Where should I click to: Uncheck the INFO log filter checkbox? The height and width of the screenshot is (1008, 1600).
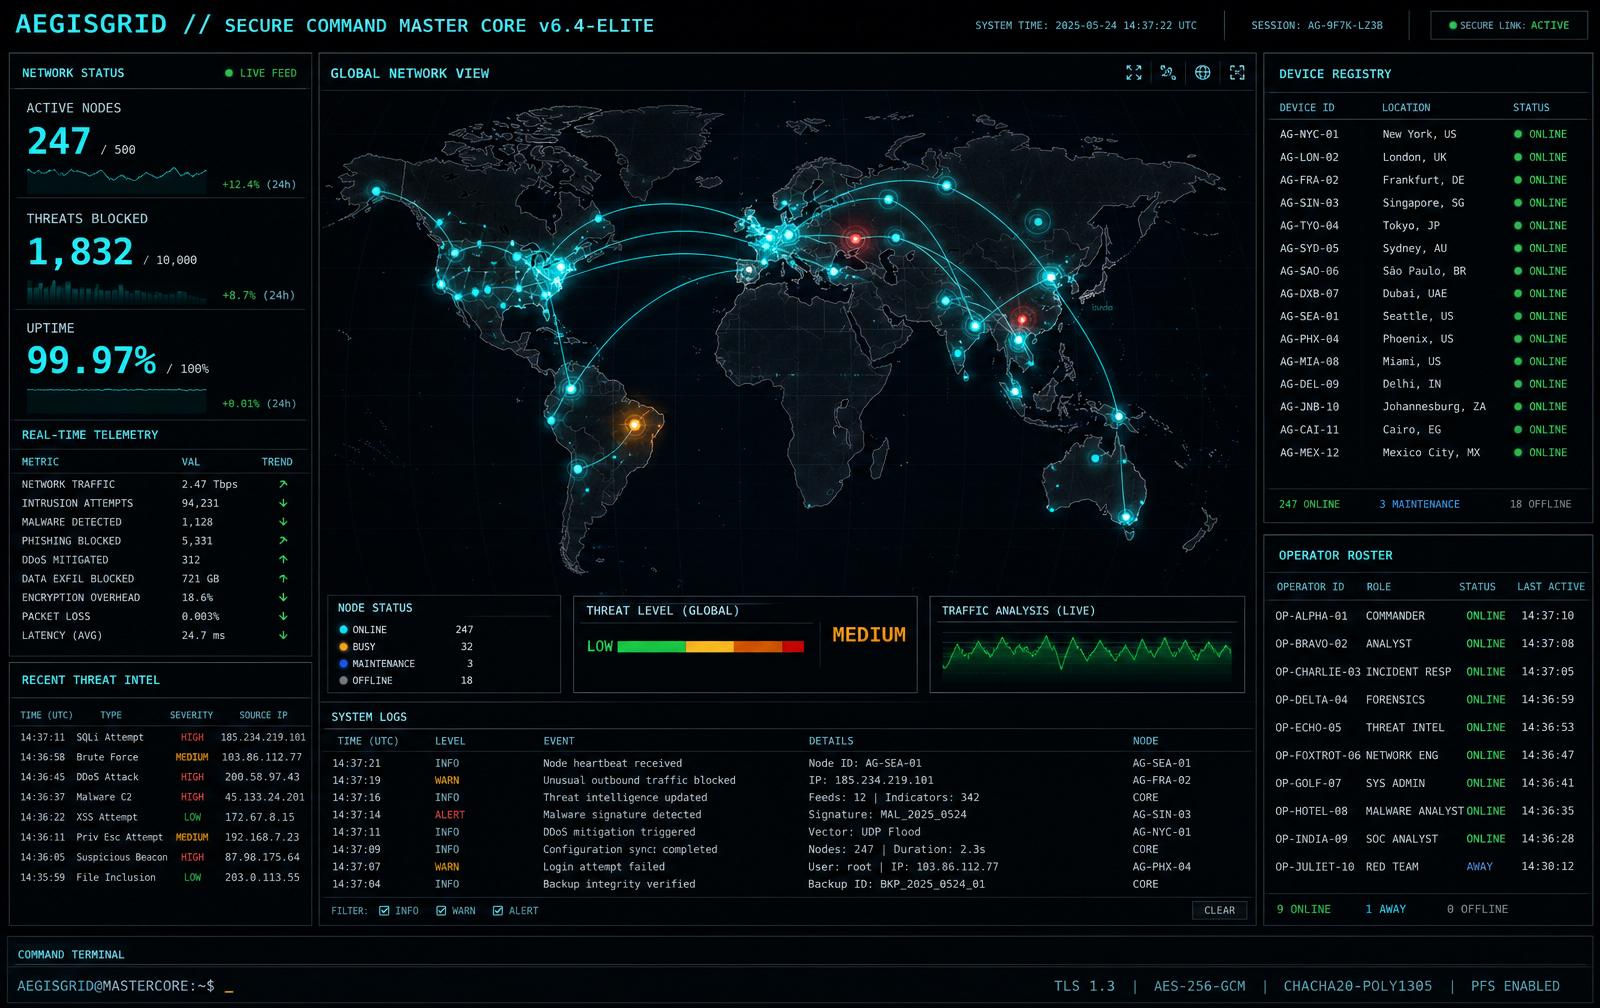(x=384, y=911)
